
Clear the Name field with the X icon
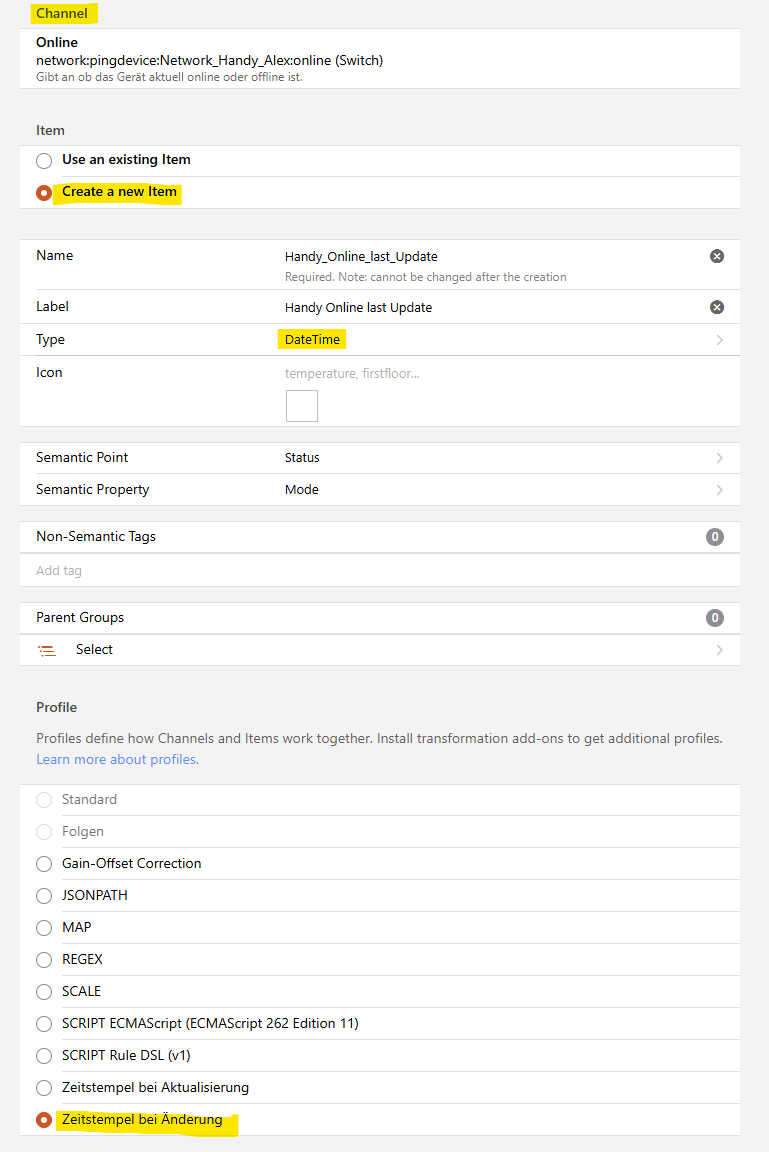tap(716, 256)
